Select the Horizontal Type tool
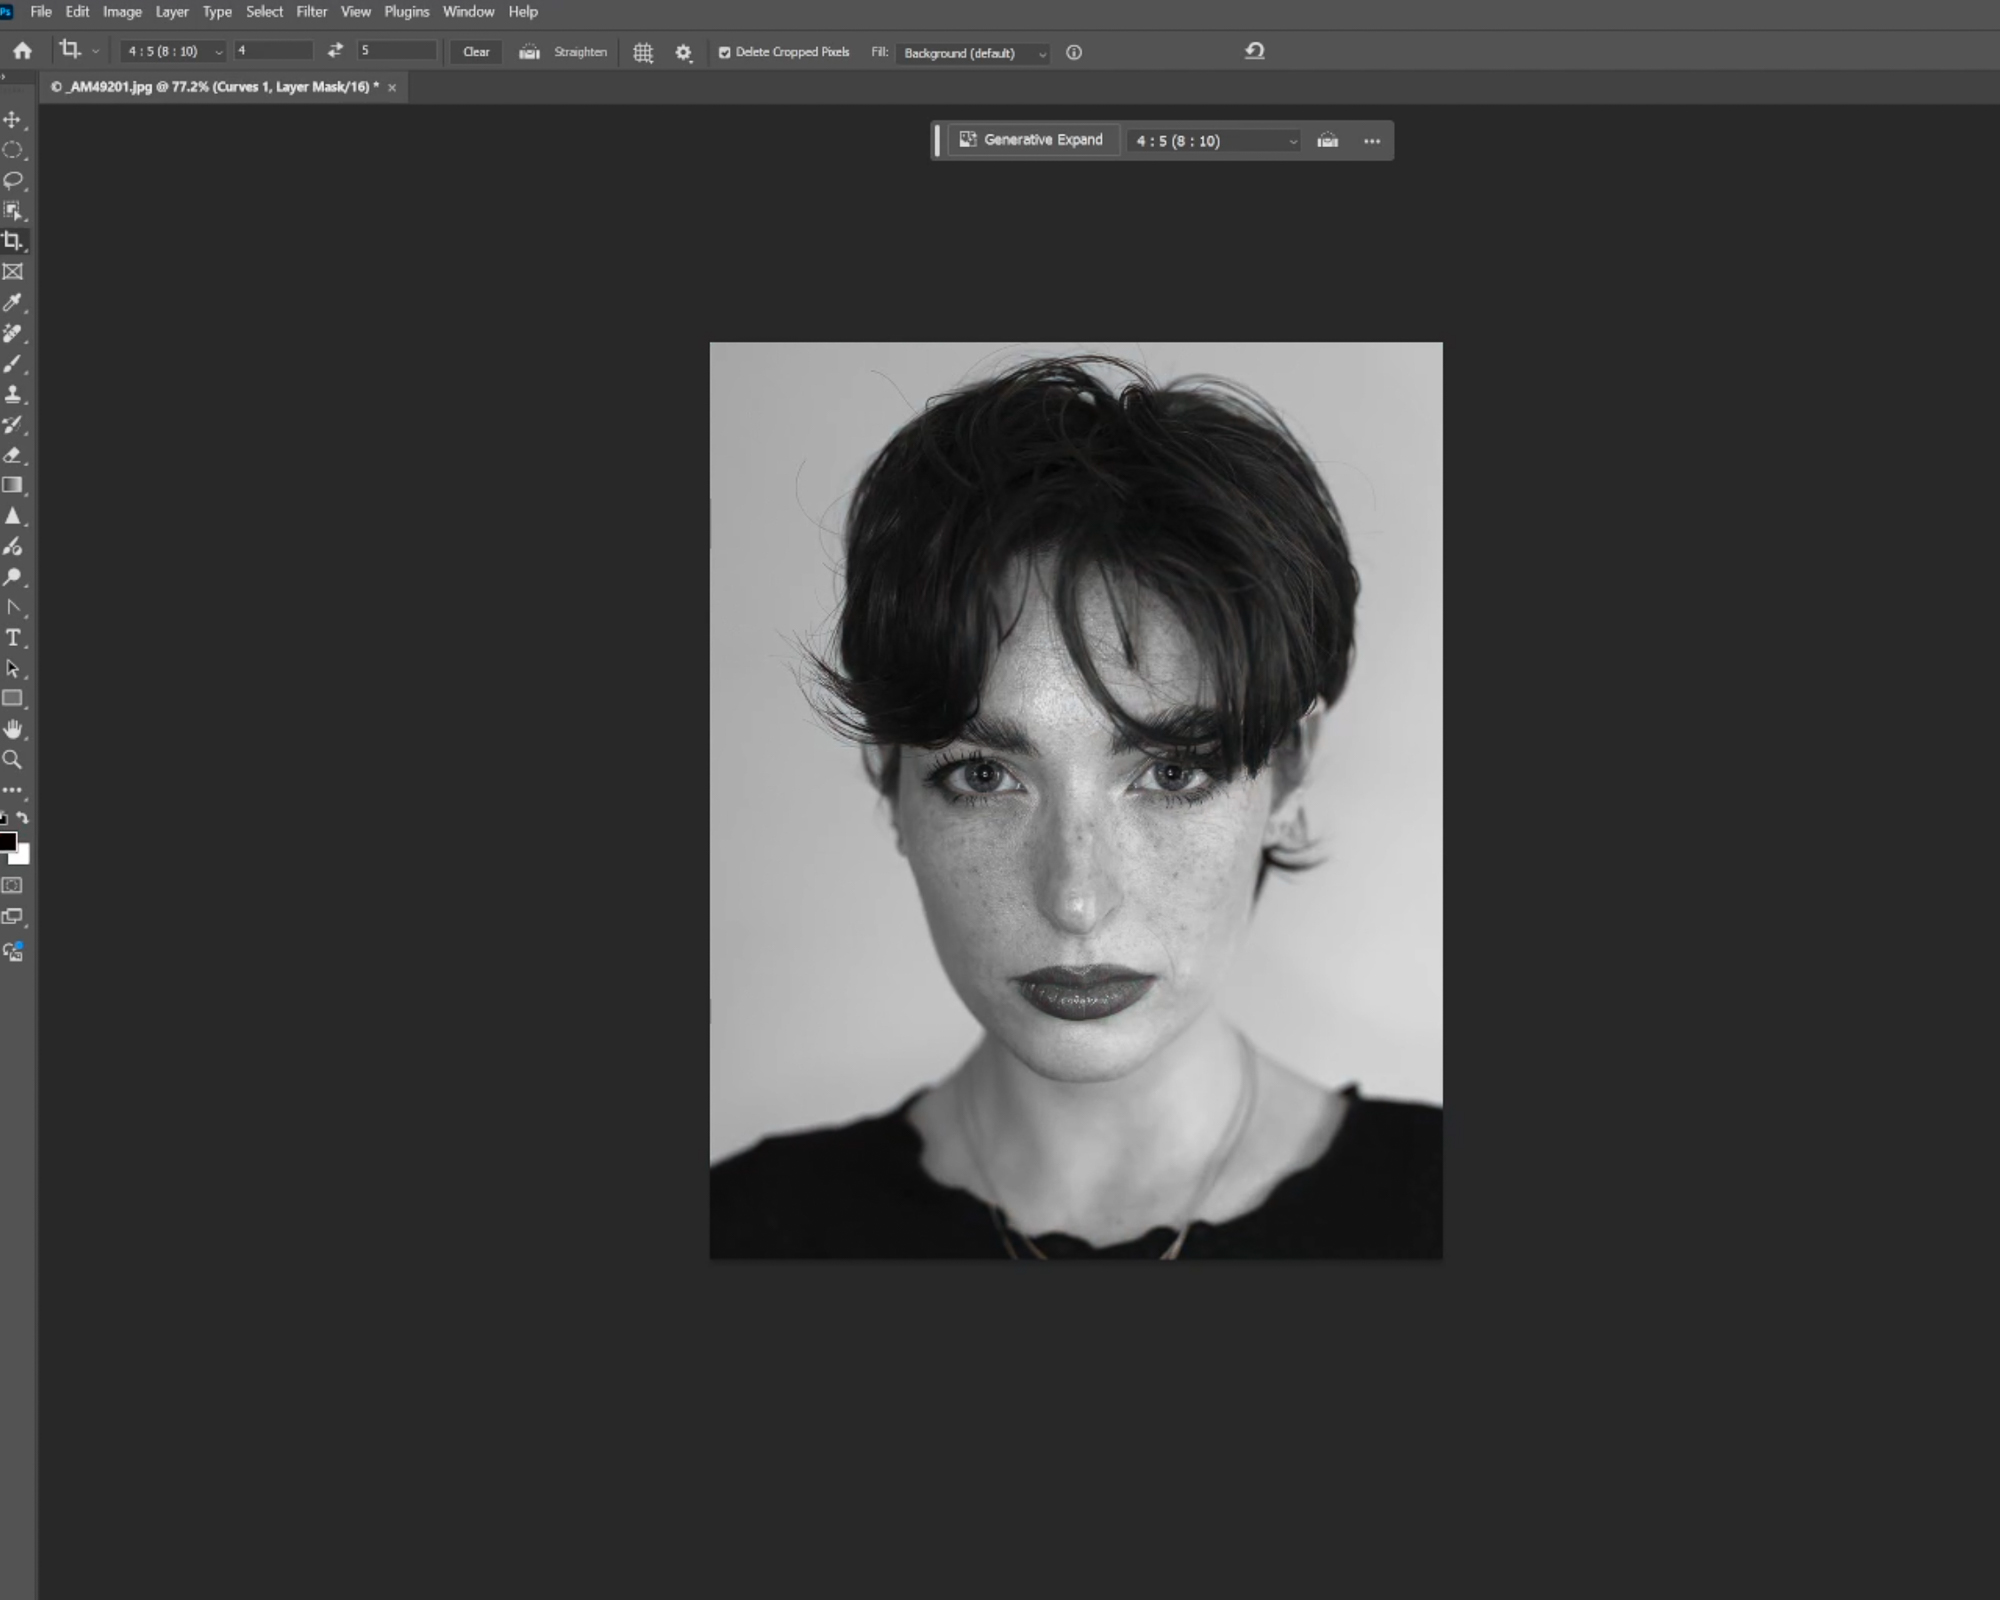 click(13, 638)
